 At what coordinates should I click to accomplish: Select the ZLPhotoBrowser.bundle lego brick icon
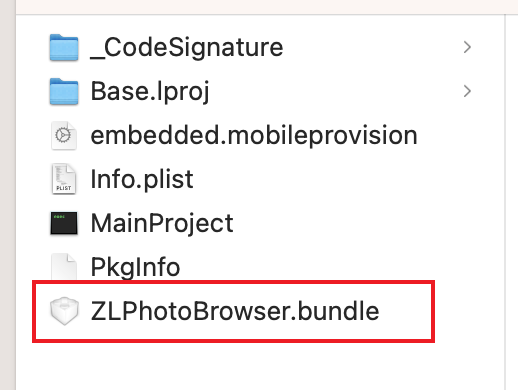pos(64,311)
